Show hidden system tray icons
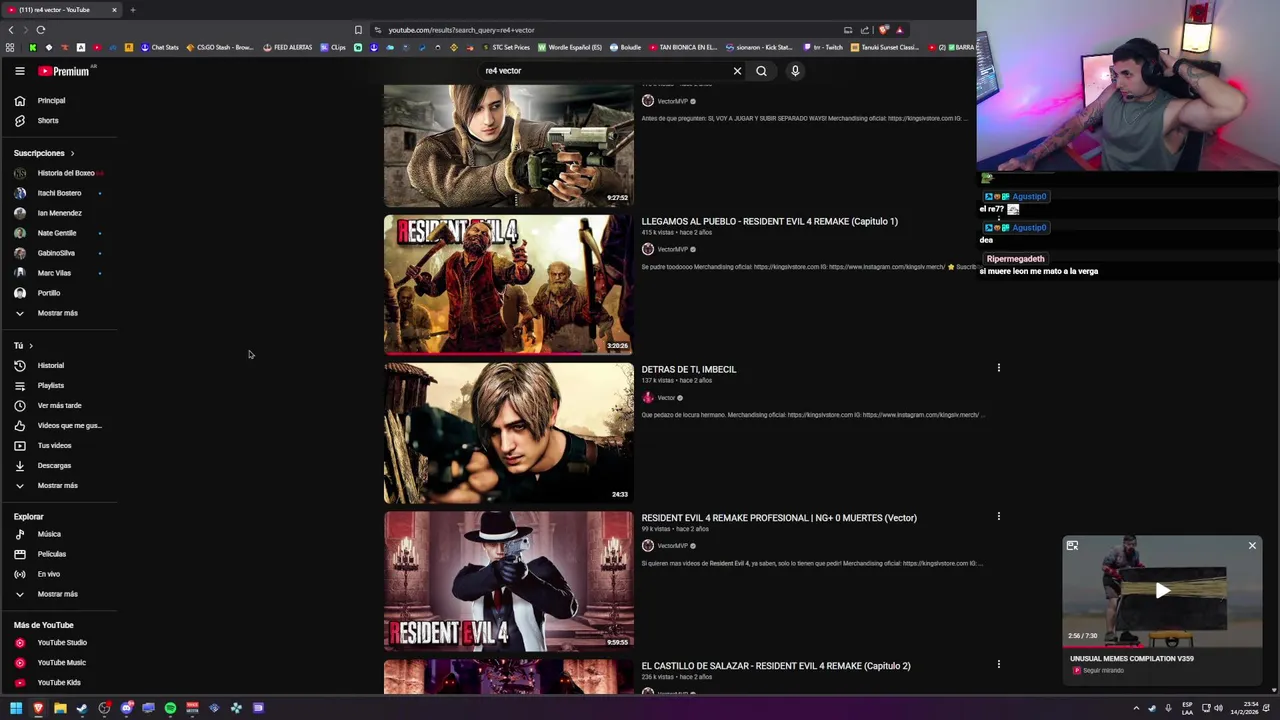This screenshot has height=720, width=1280. (x=1135, y=708)
